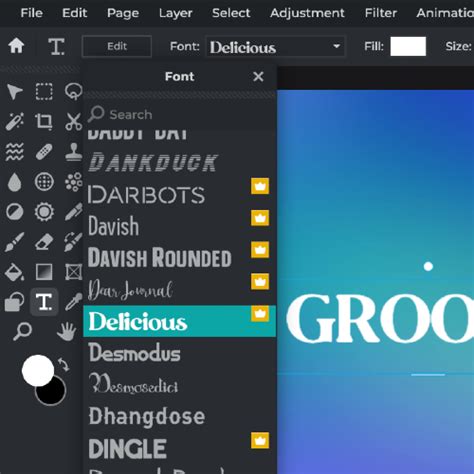Viewport: 474px width, 474px height.
Task: Open the File menu
Action: coord(32,13)
